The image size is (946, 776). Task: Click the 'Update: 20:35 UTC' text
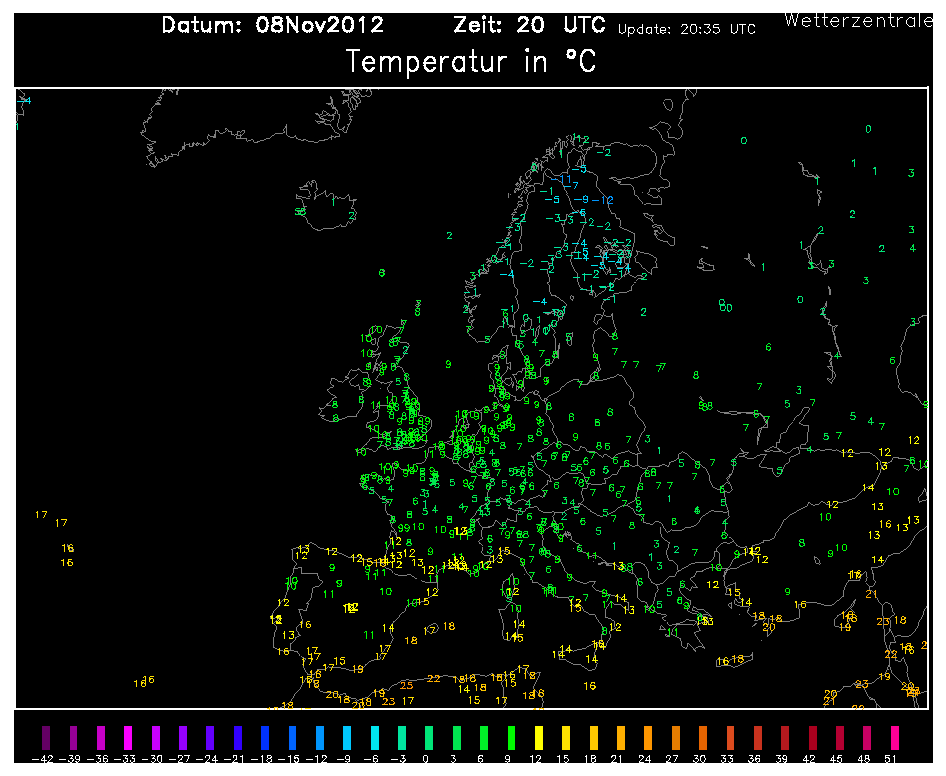pos(687,30)
